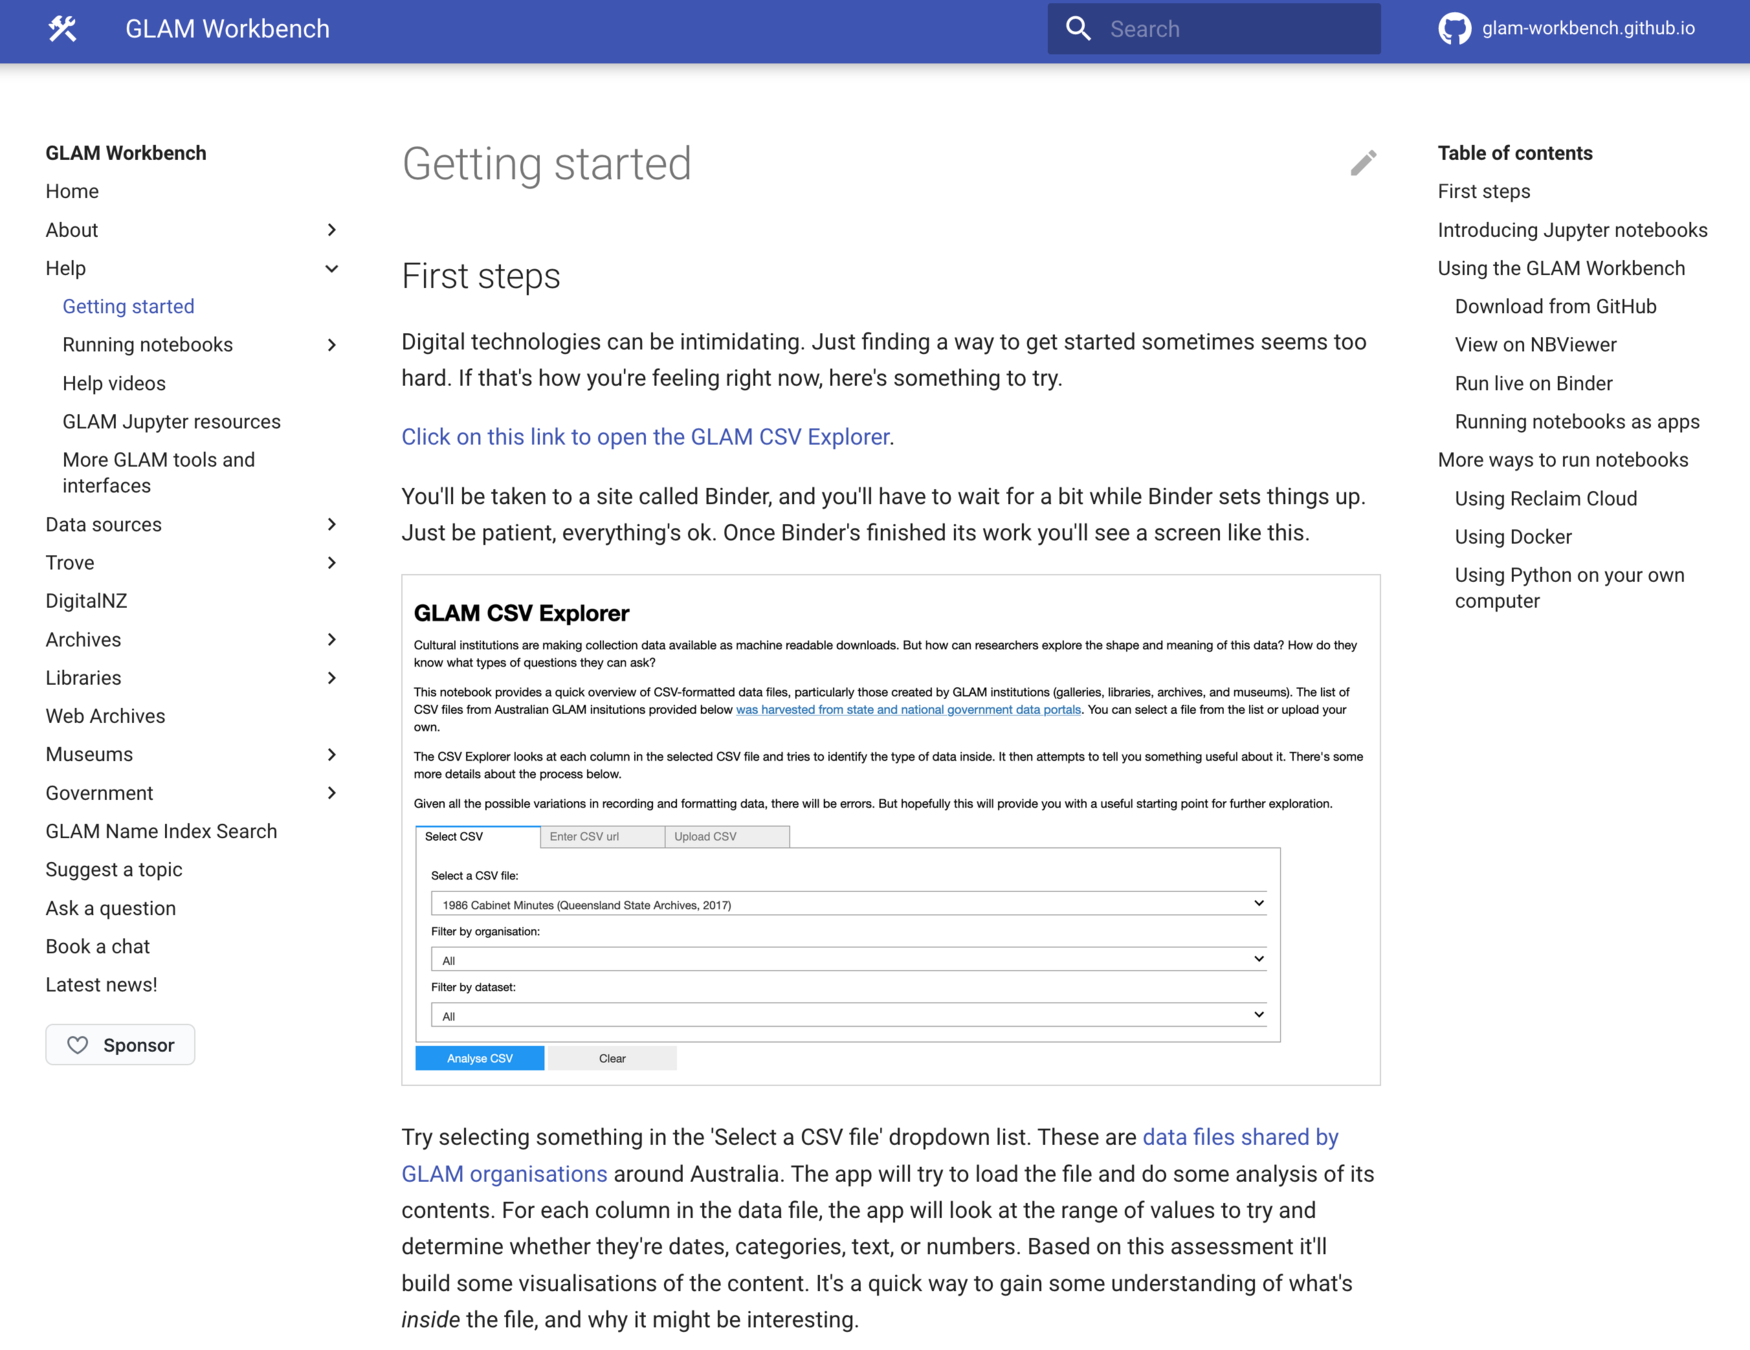The height and width of the screenshot is (1350, 1750).
Task: Jump to Using Reclaim Cloud
Action: (x=1545, y=499)
